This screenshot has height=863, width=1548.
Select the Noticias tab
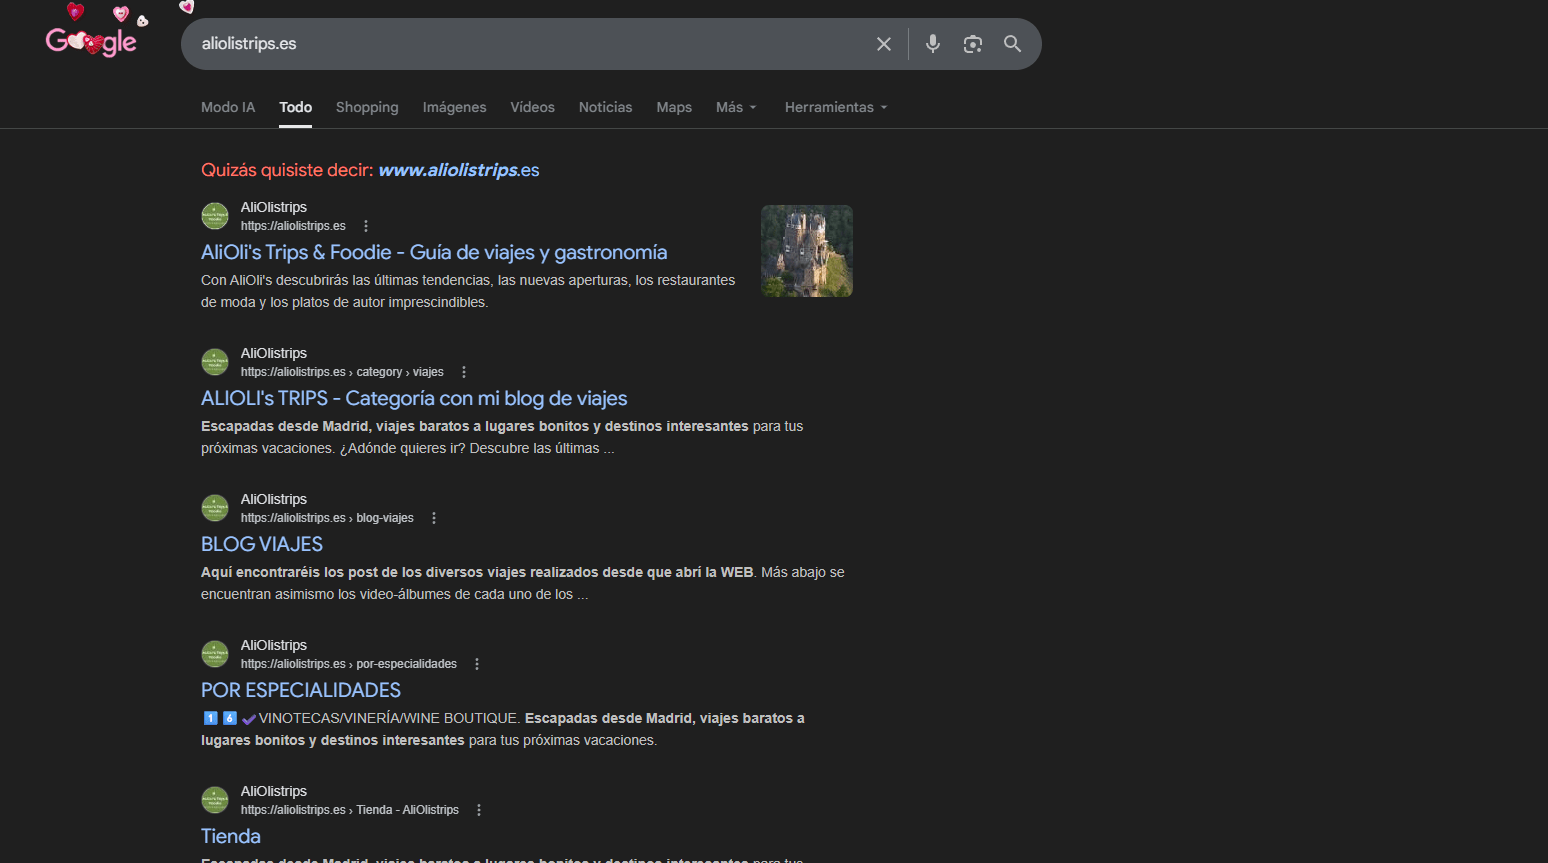tap(605, 107)
